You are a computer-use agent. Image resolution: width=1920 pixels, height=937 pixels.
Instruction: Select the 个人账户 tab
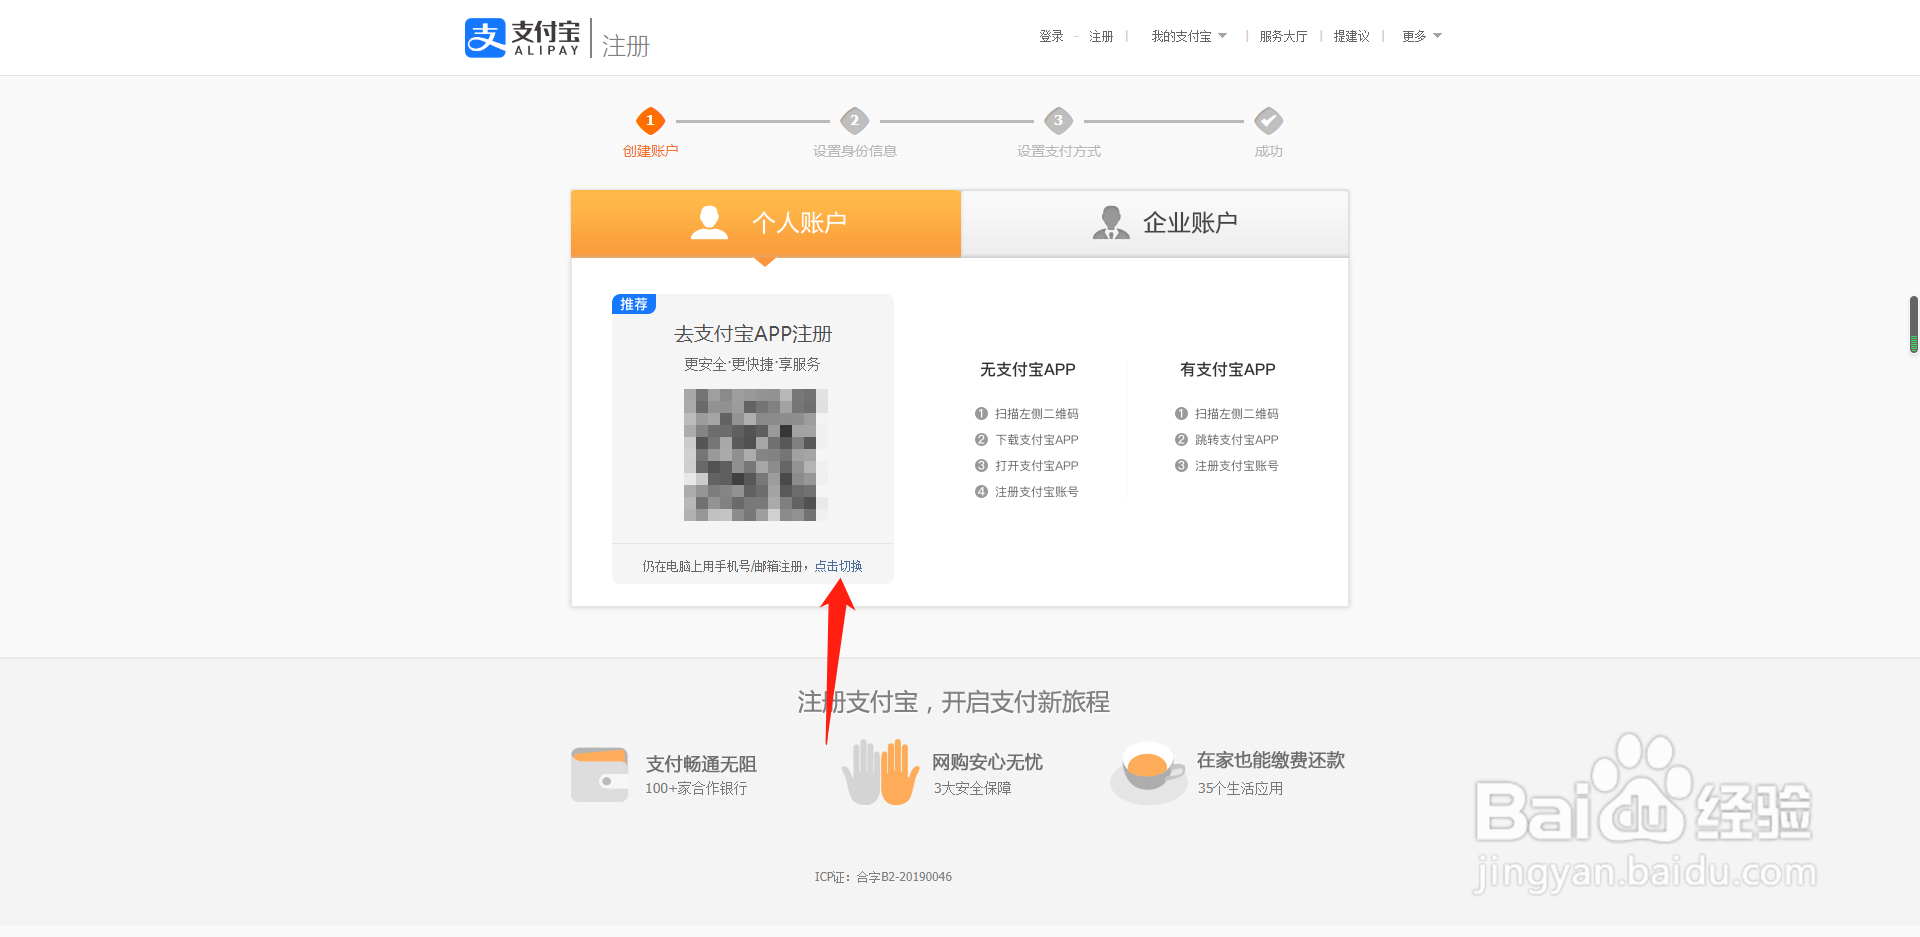(x=765, y=222)
